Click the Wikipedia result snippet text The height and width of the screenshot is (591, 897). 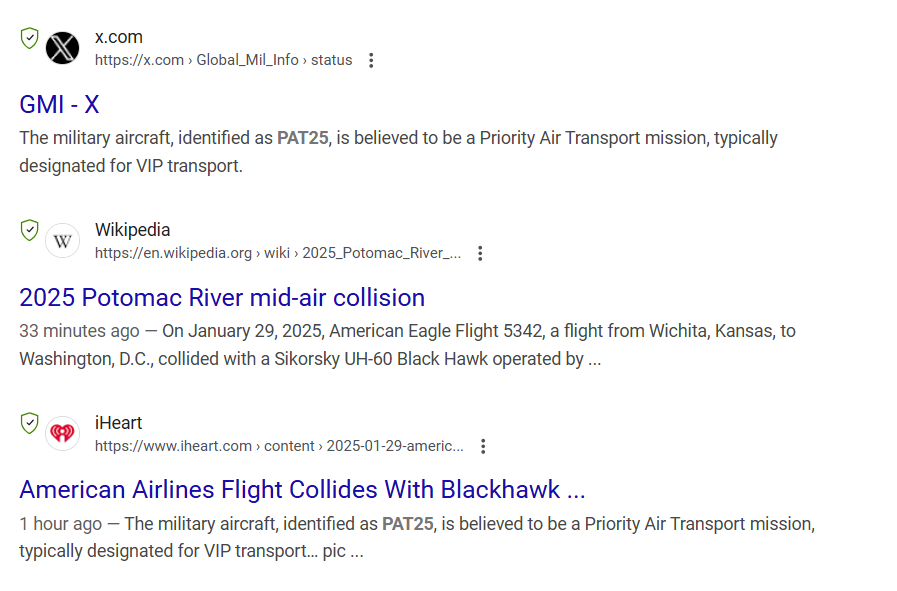click(407, 345)
